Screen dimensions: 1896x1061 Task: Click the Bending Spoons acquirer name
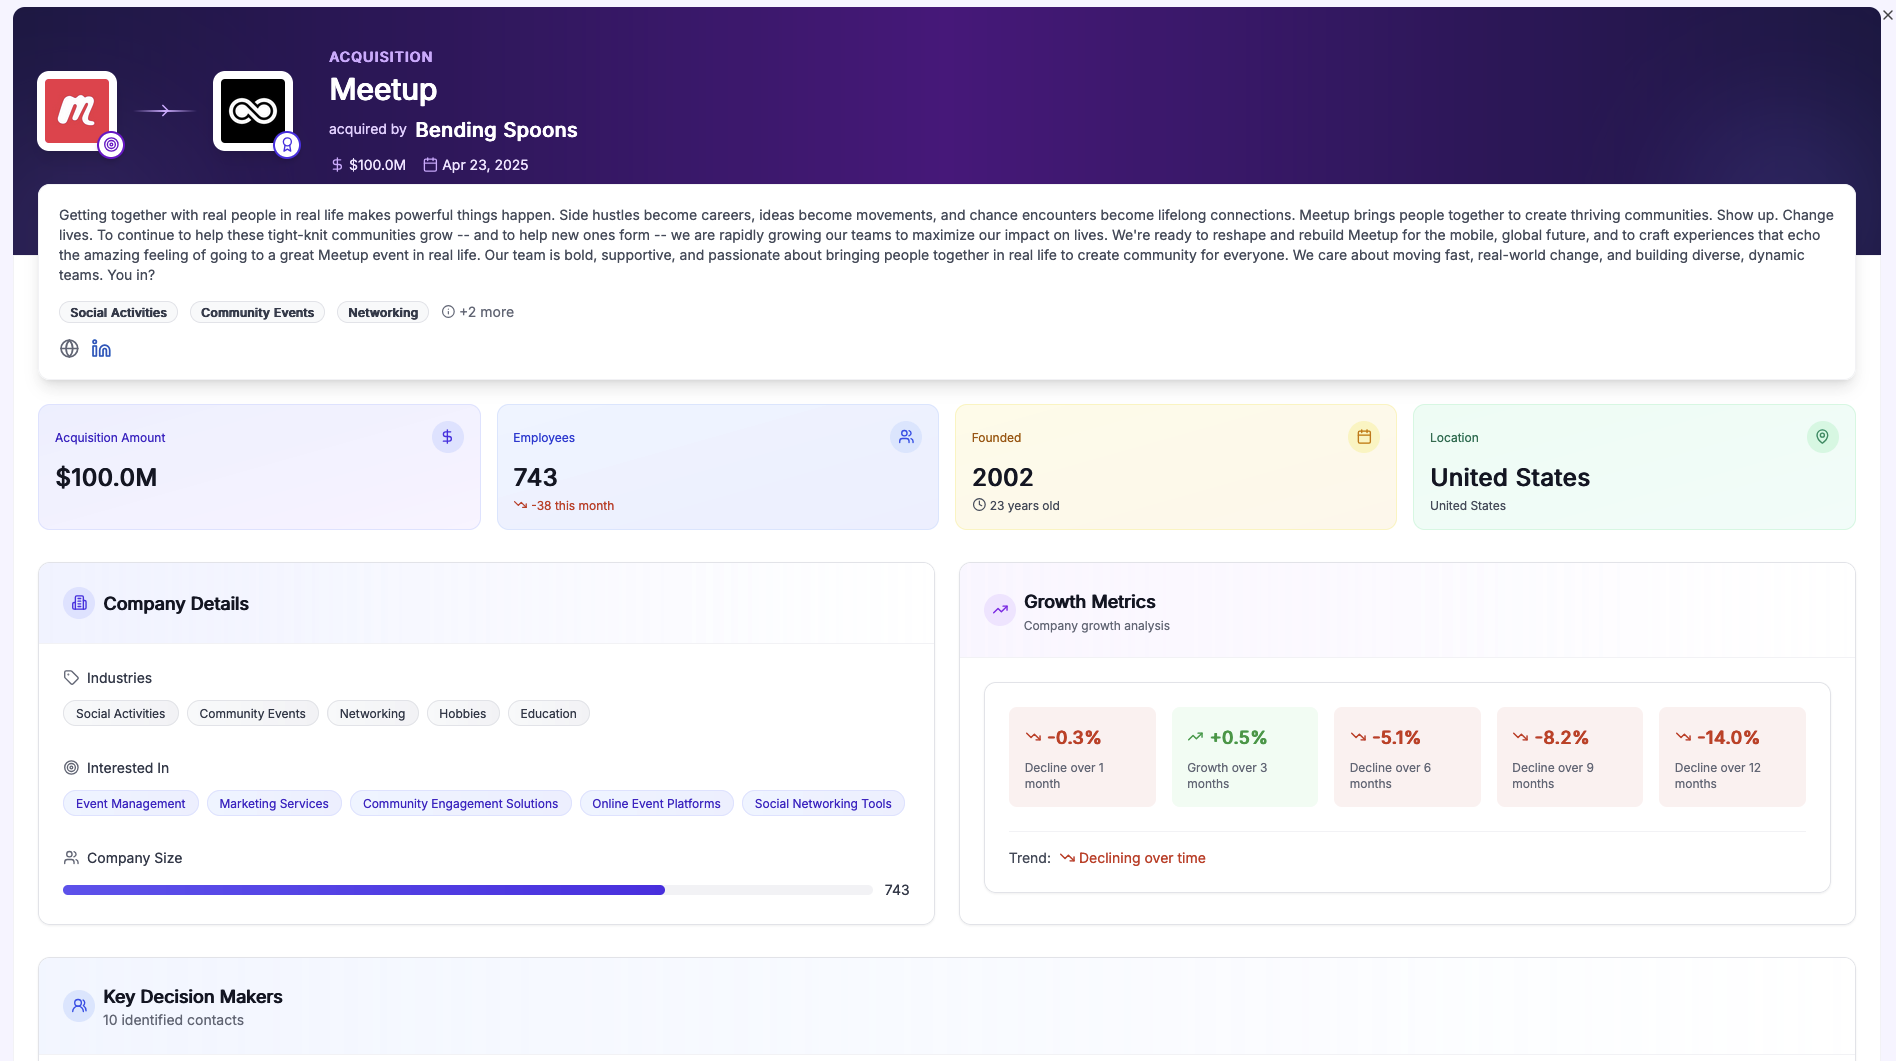(x=496, y=130)
